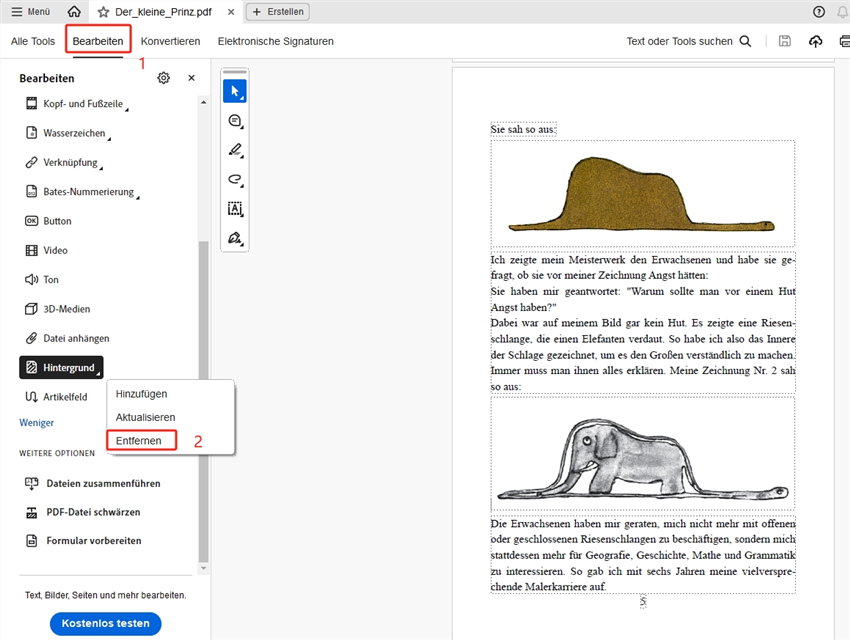Close the Bearbeiten panel
850x640 pixels.
(191, 78)
